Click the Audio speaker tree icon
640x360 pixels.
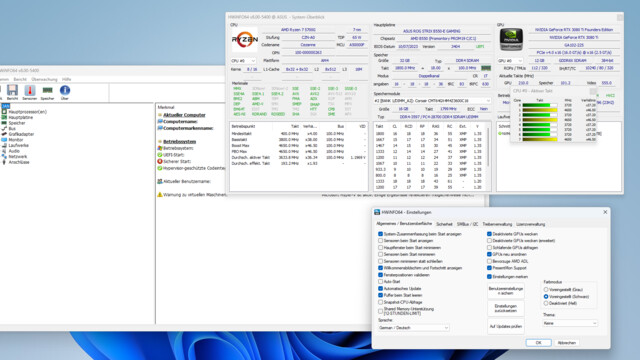click(x=4, y=151)
